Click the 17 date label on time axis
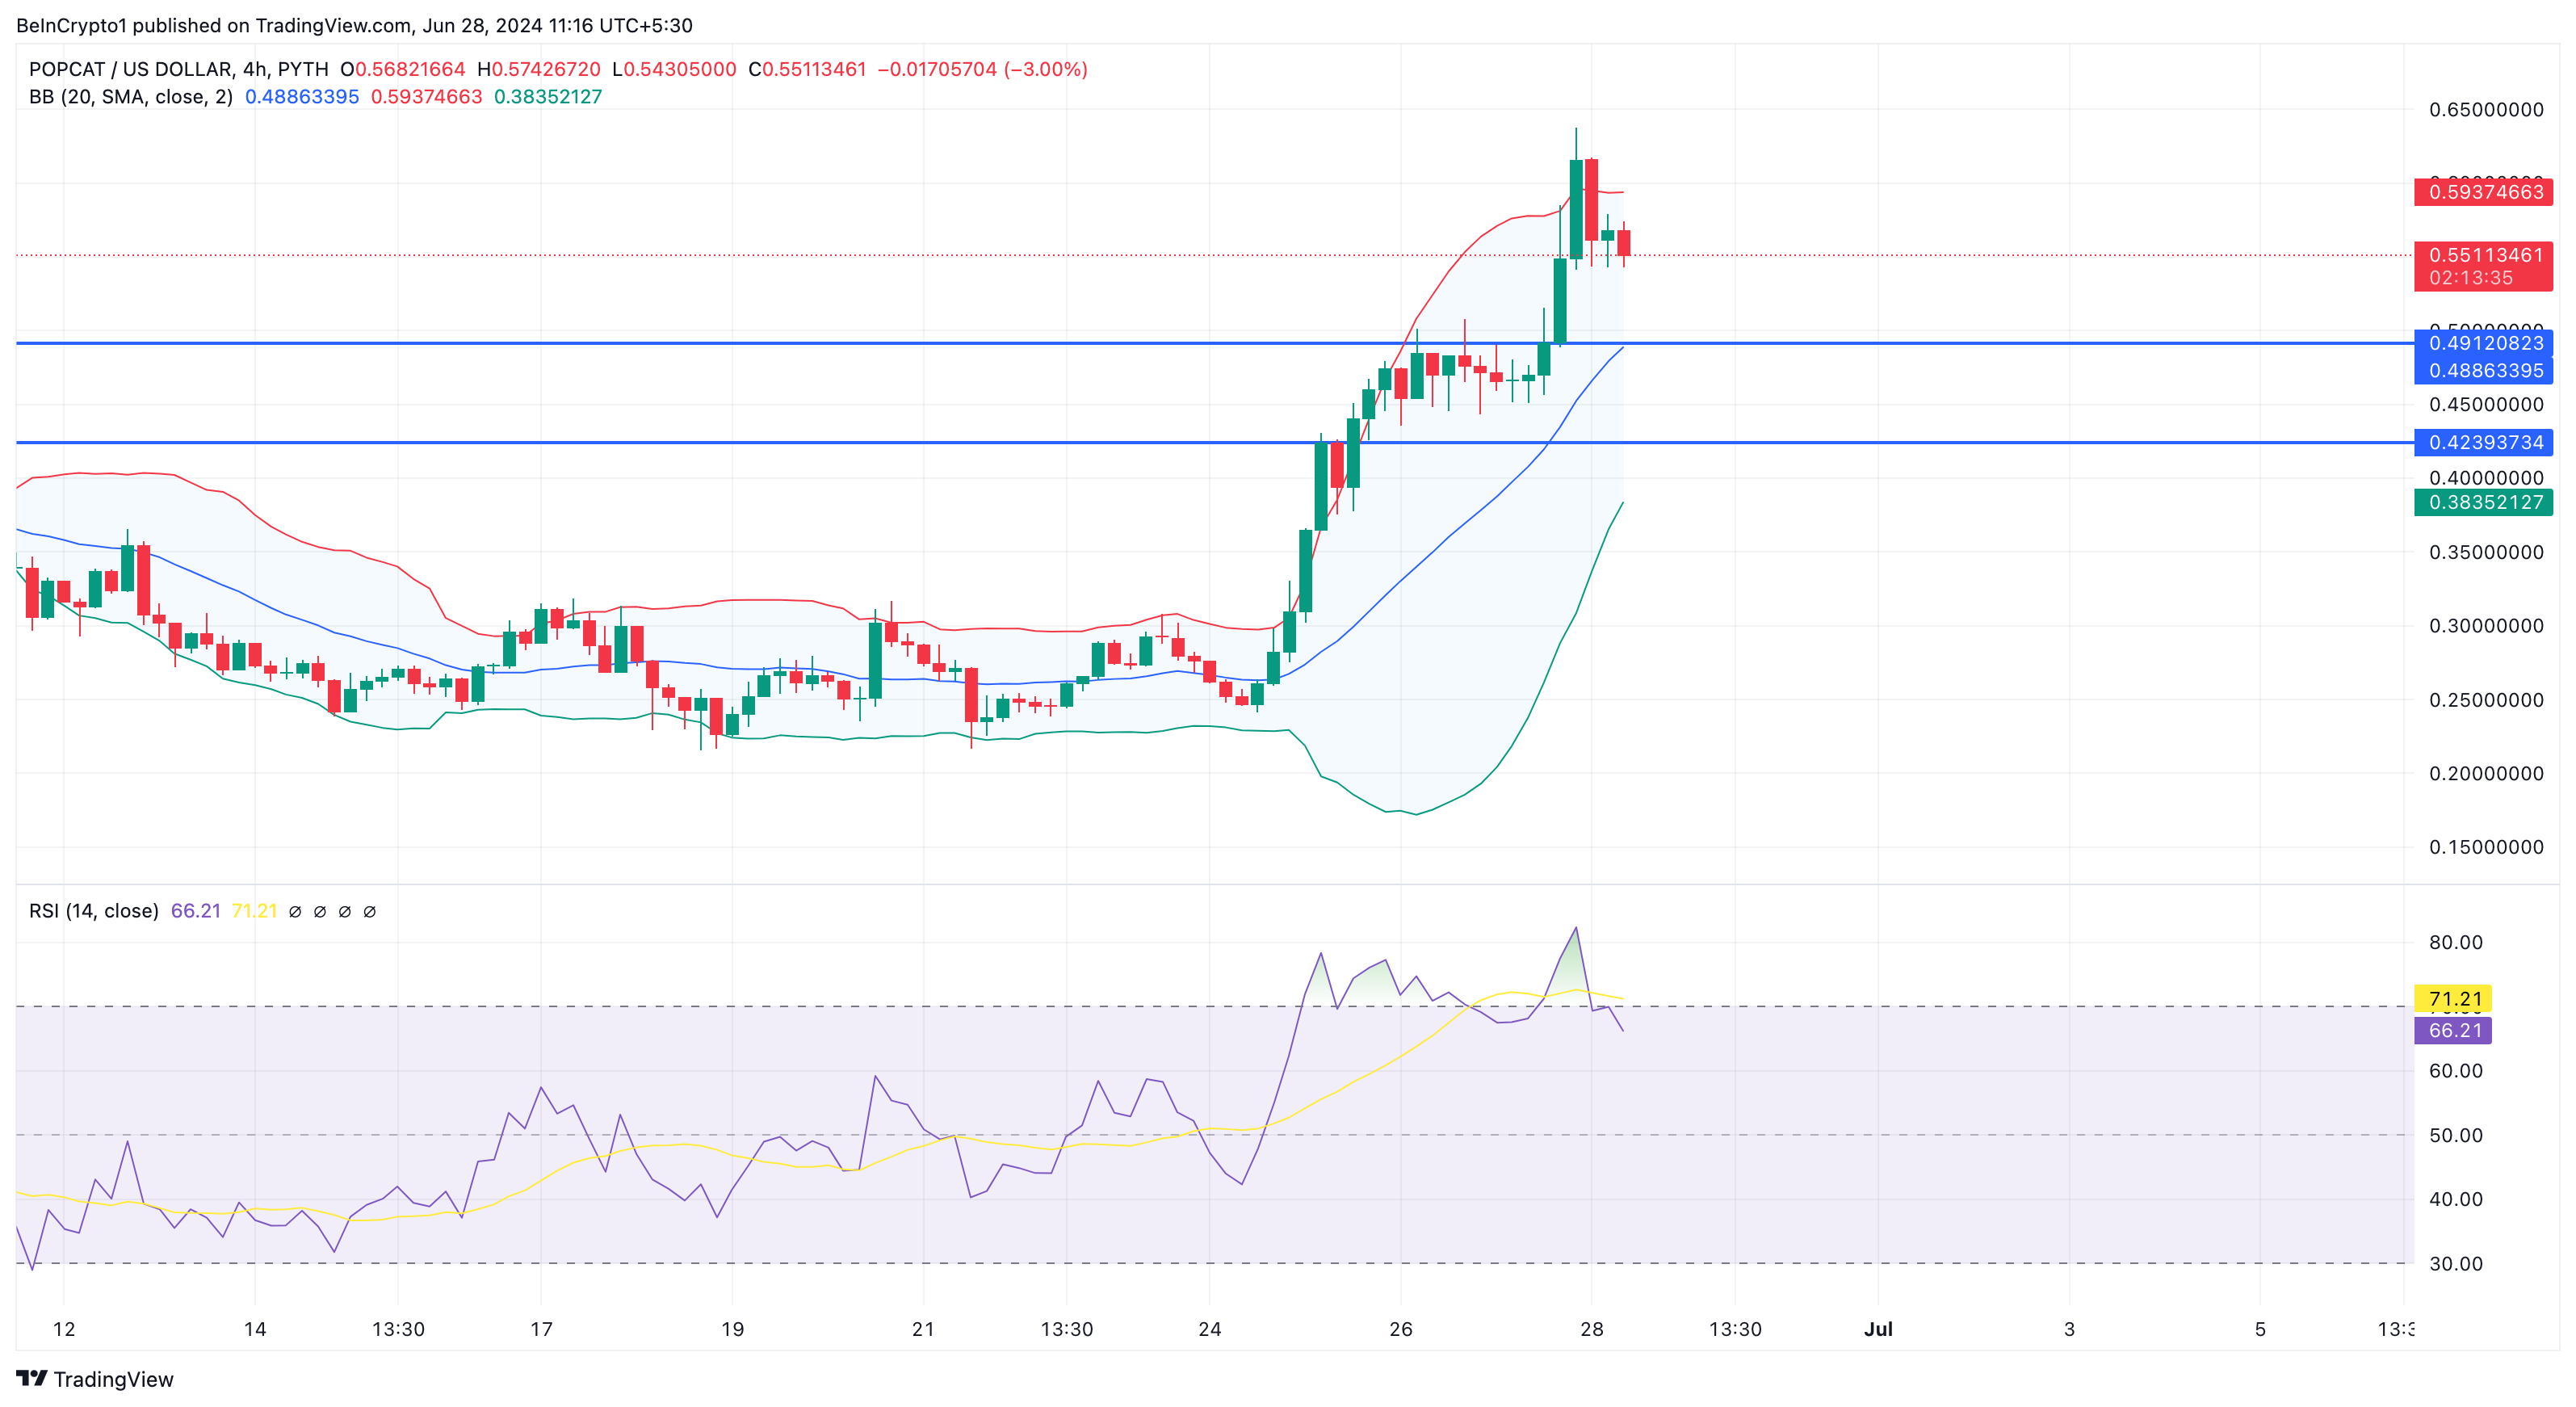Viewport: 2576px width, 1407px height. point(541,1329)
